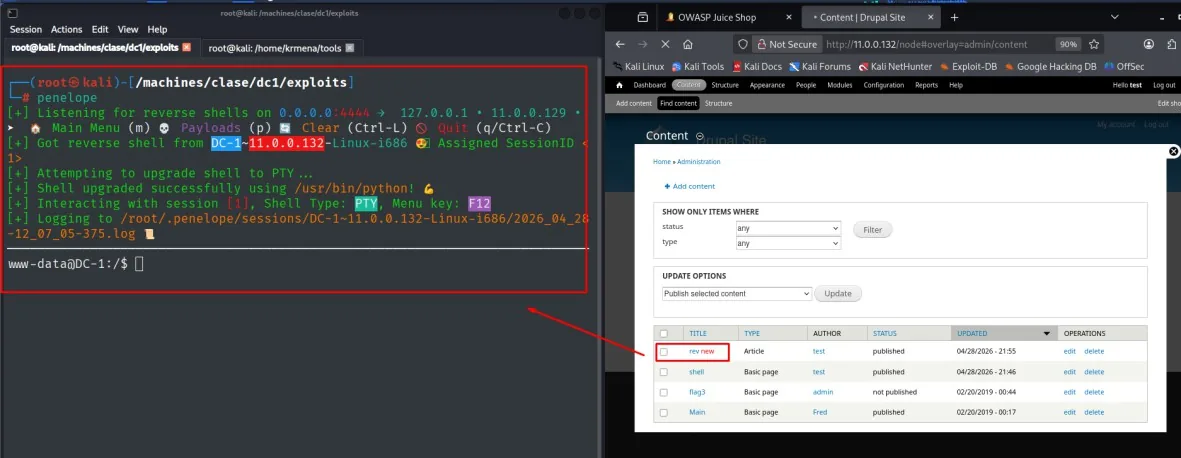Sort table by the Updated column arrow

[1046, 334]
